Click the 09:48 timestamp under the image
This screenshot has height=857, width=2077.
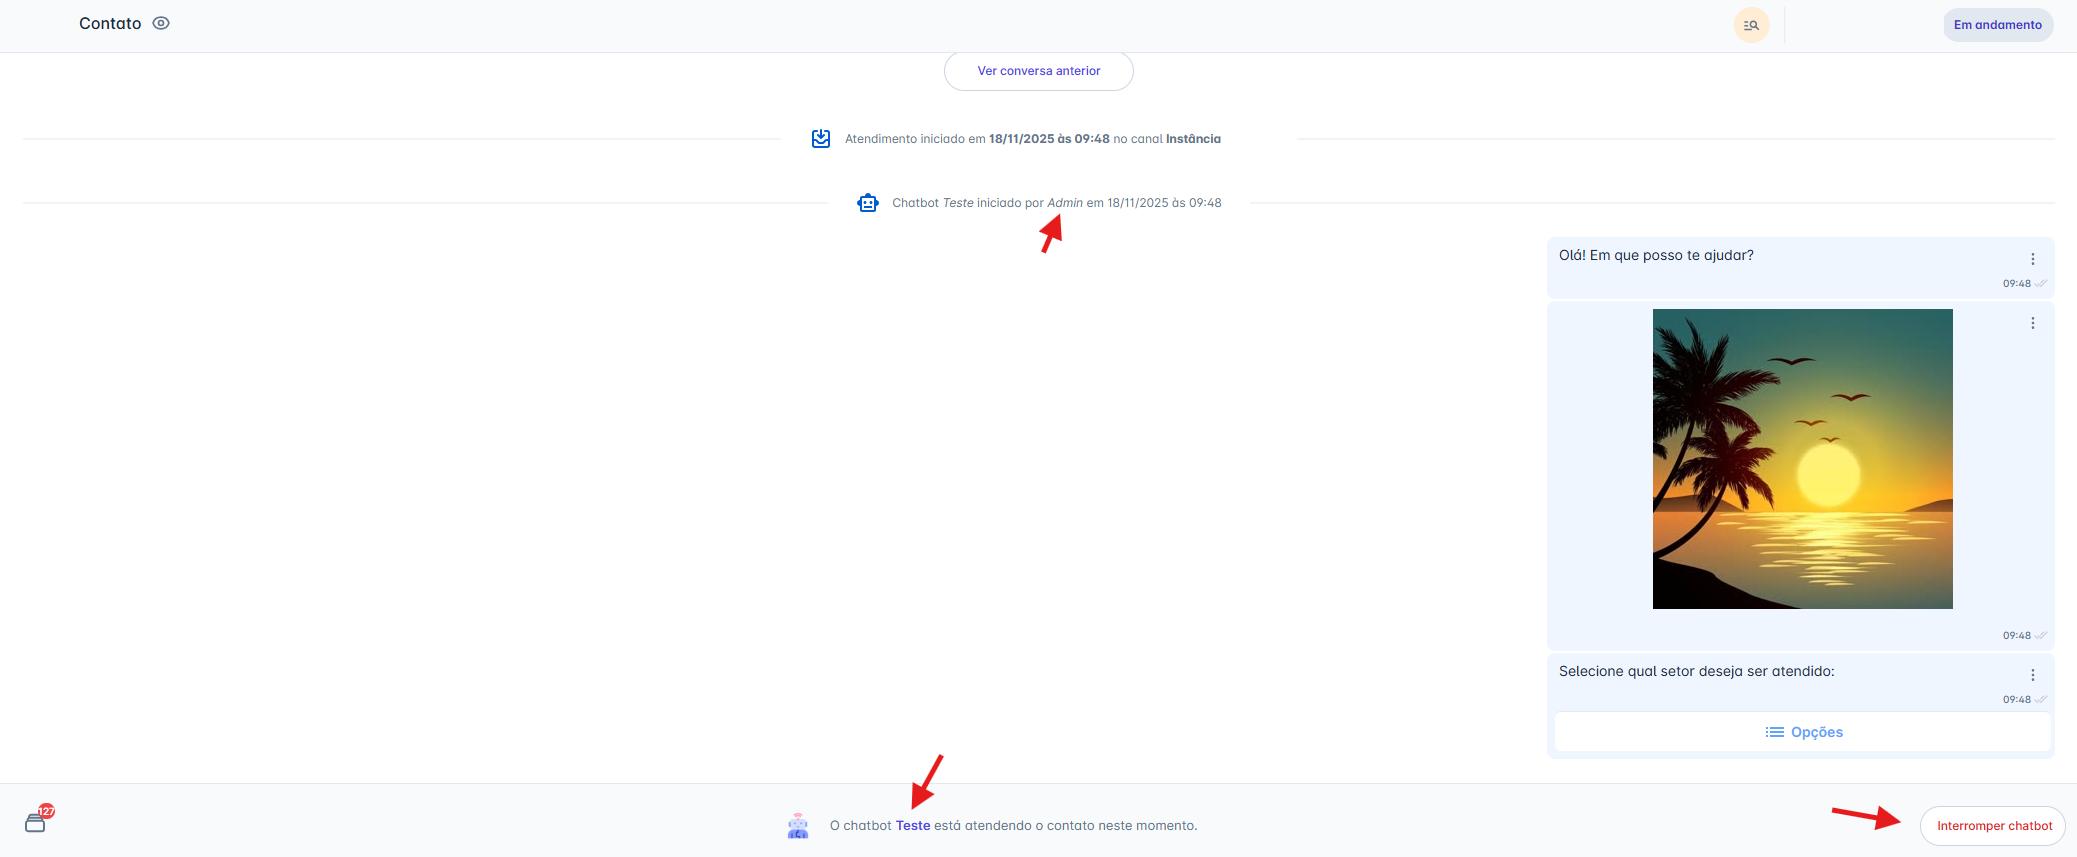pos(2016,636)
